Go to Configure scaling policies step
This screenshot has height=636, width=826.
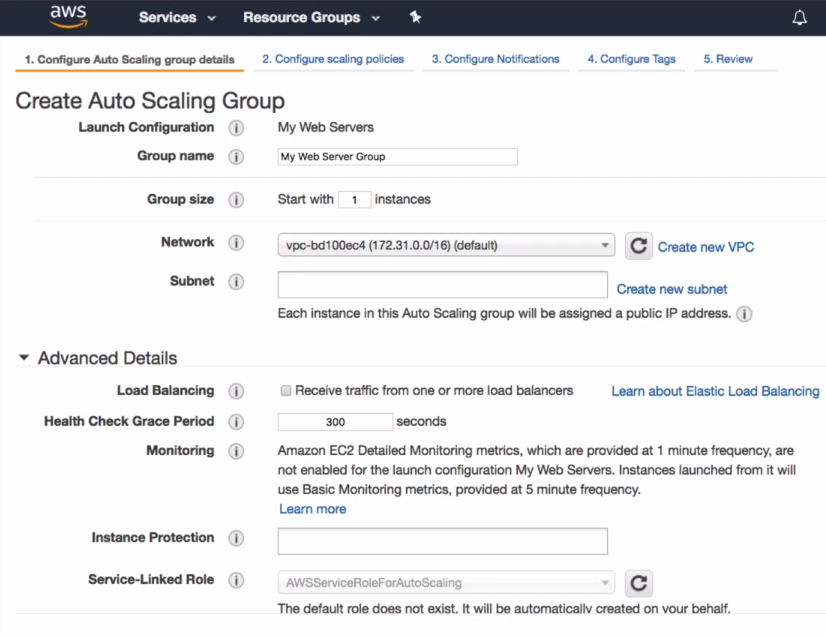[333, 59]
